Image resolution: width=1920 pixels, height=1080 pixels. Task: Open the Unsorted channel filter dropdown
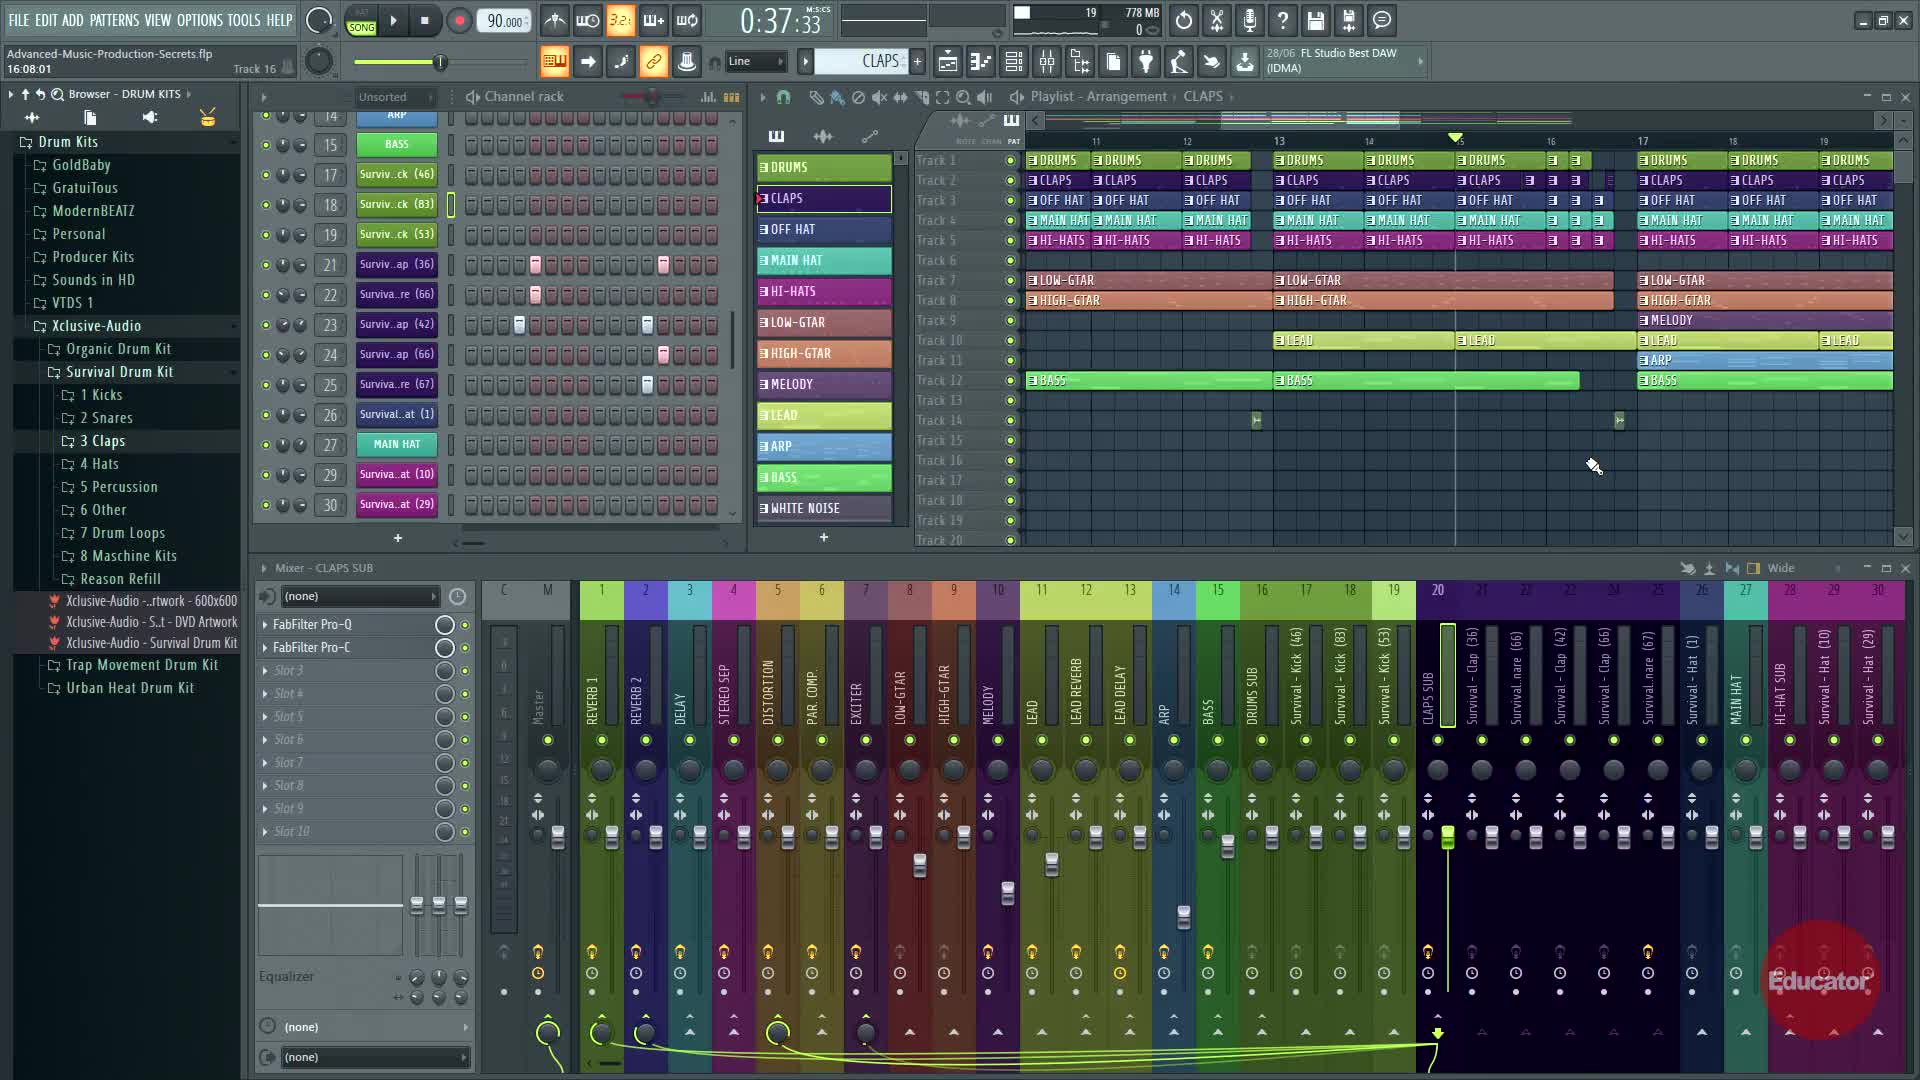pos(396,97)
